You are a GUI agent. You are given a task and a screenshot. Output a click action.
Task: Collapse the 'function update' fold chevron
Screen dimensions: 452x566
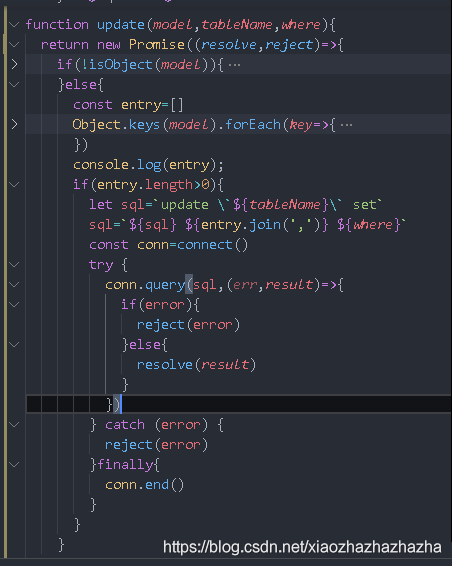pyautogui.click(x=14, y=25)
